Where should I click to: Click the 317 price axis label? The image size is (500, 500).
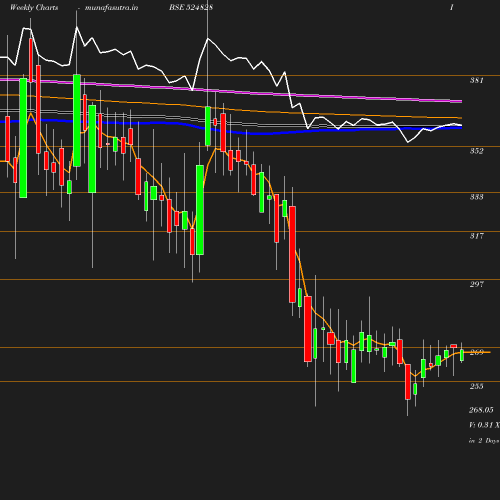point(477,236)
